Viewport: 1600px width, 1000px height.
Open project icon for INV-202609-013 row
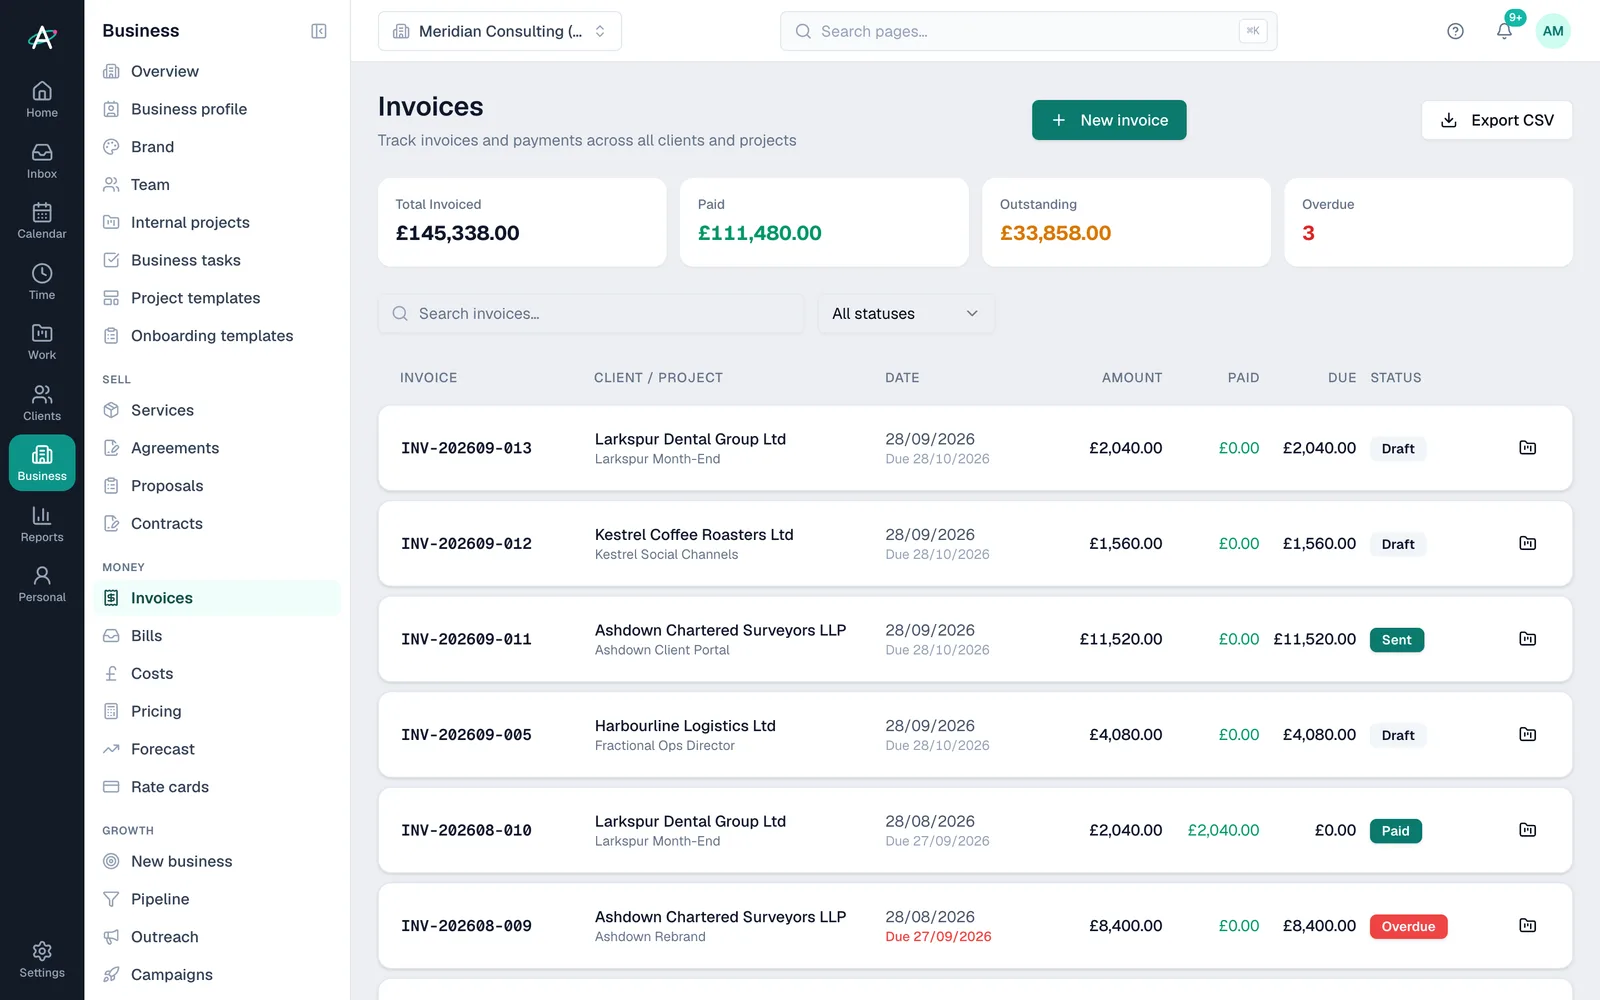(x=1527, y=448)
